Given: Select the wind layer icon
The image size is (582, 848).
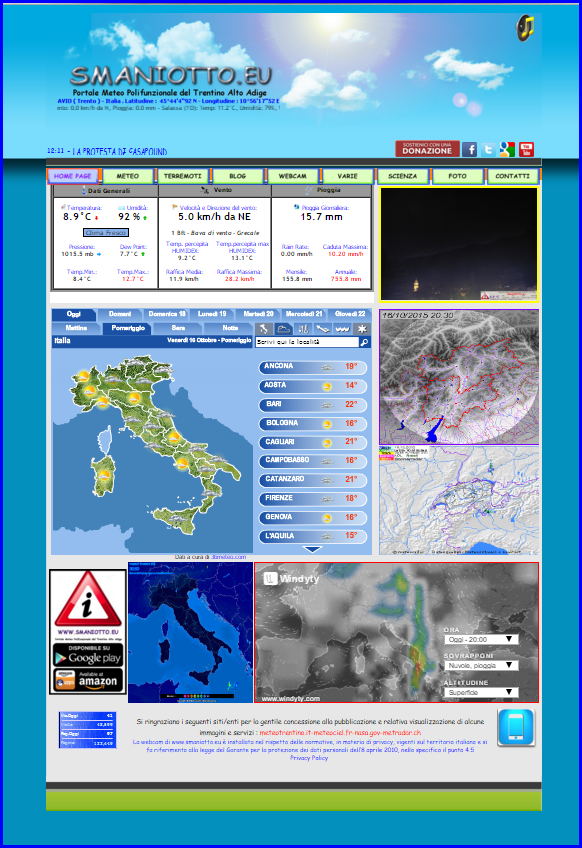Looking at the screenshot, I should pos(323,328).
